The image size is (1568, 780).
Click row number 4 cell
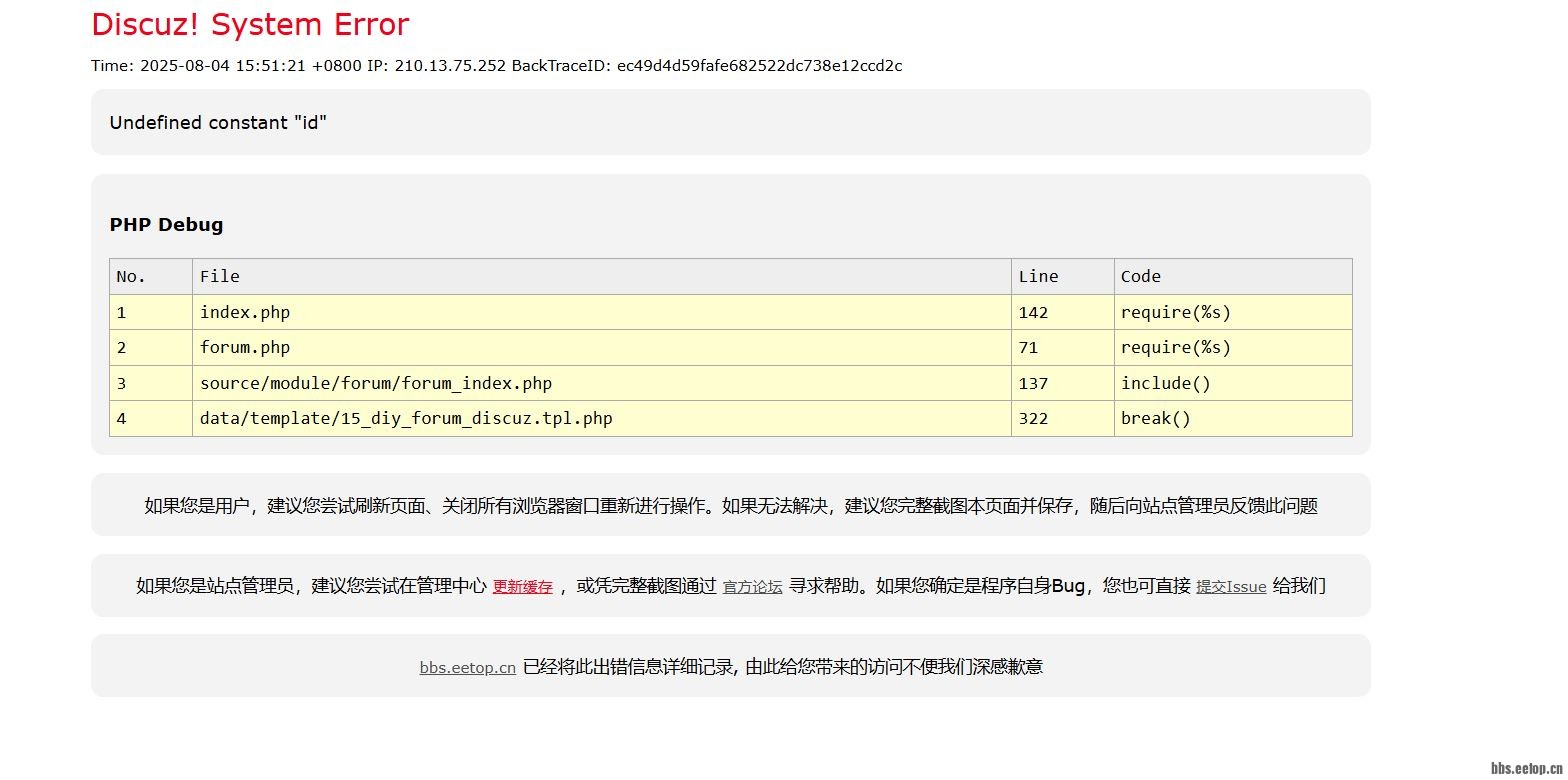(x=151, y=419)
